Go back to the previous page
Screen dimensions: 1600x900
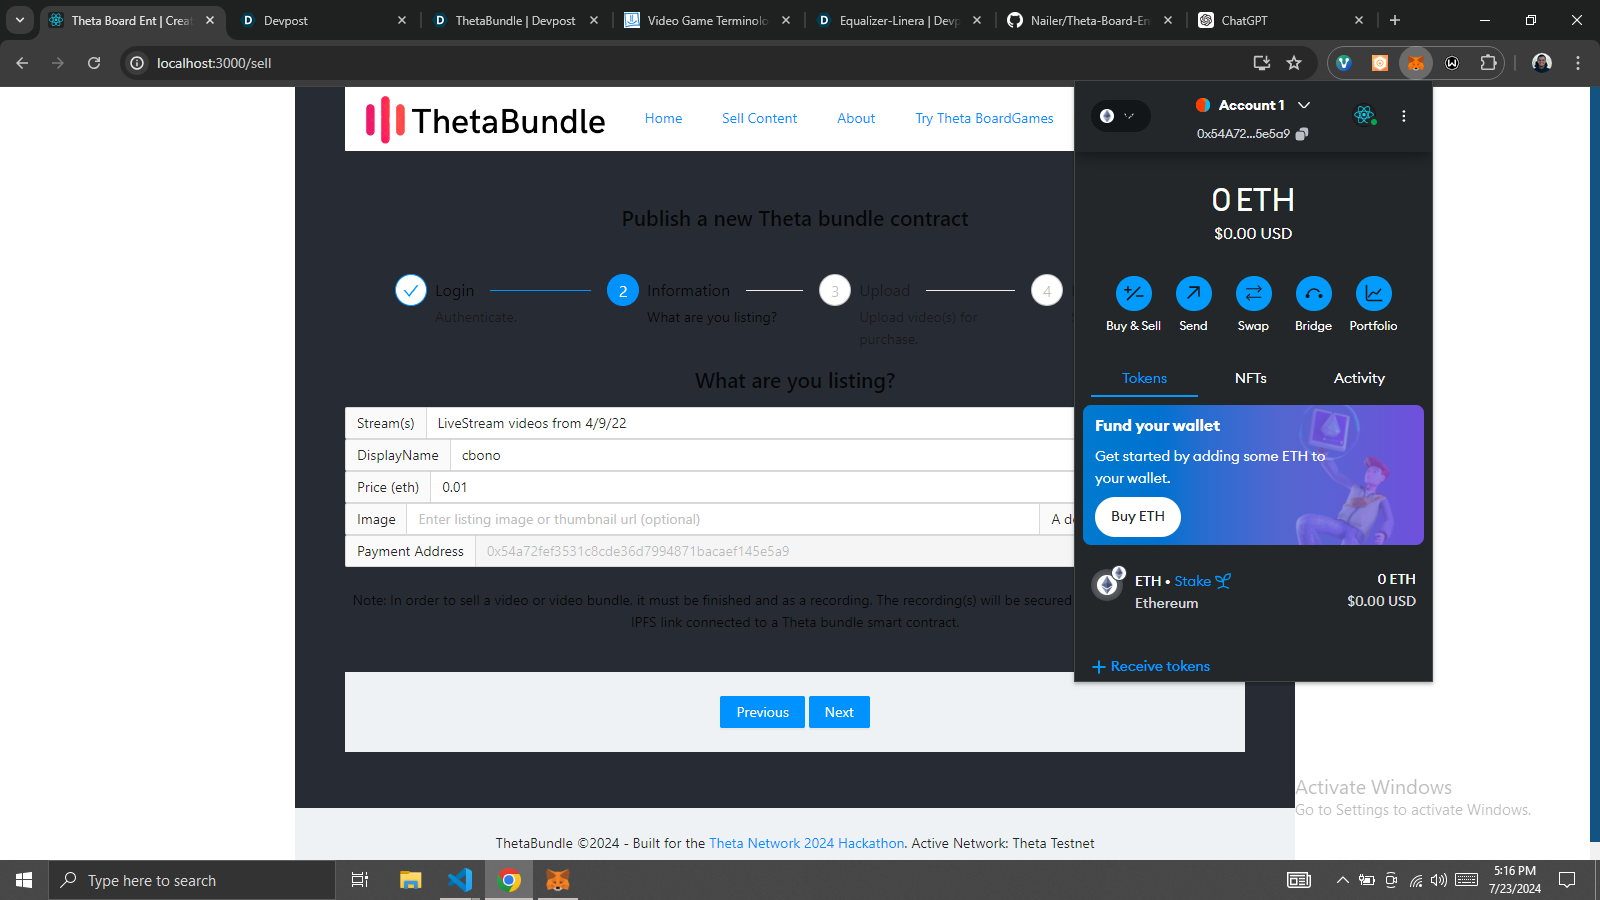(22, 63)
